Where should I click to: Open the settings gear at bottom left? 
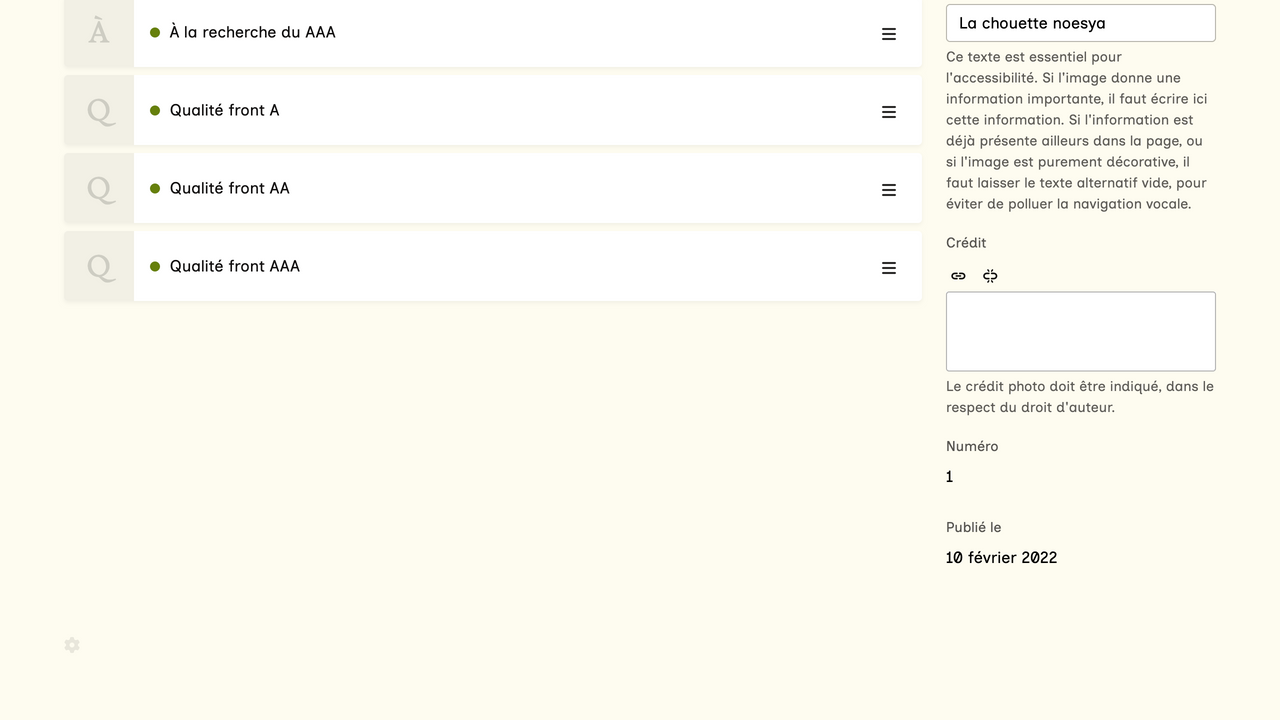click(72, 645)
